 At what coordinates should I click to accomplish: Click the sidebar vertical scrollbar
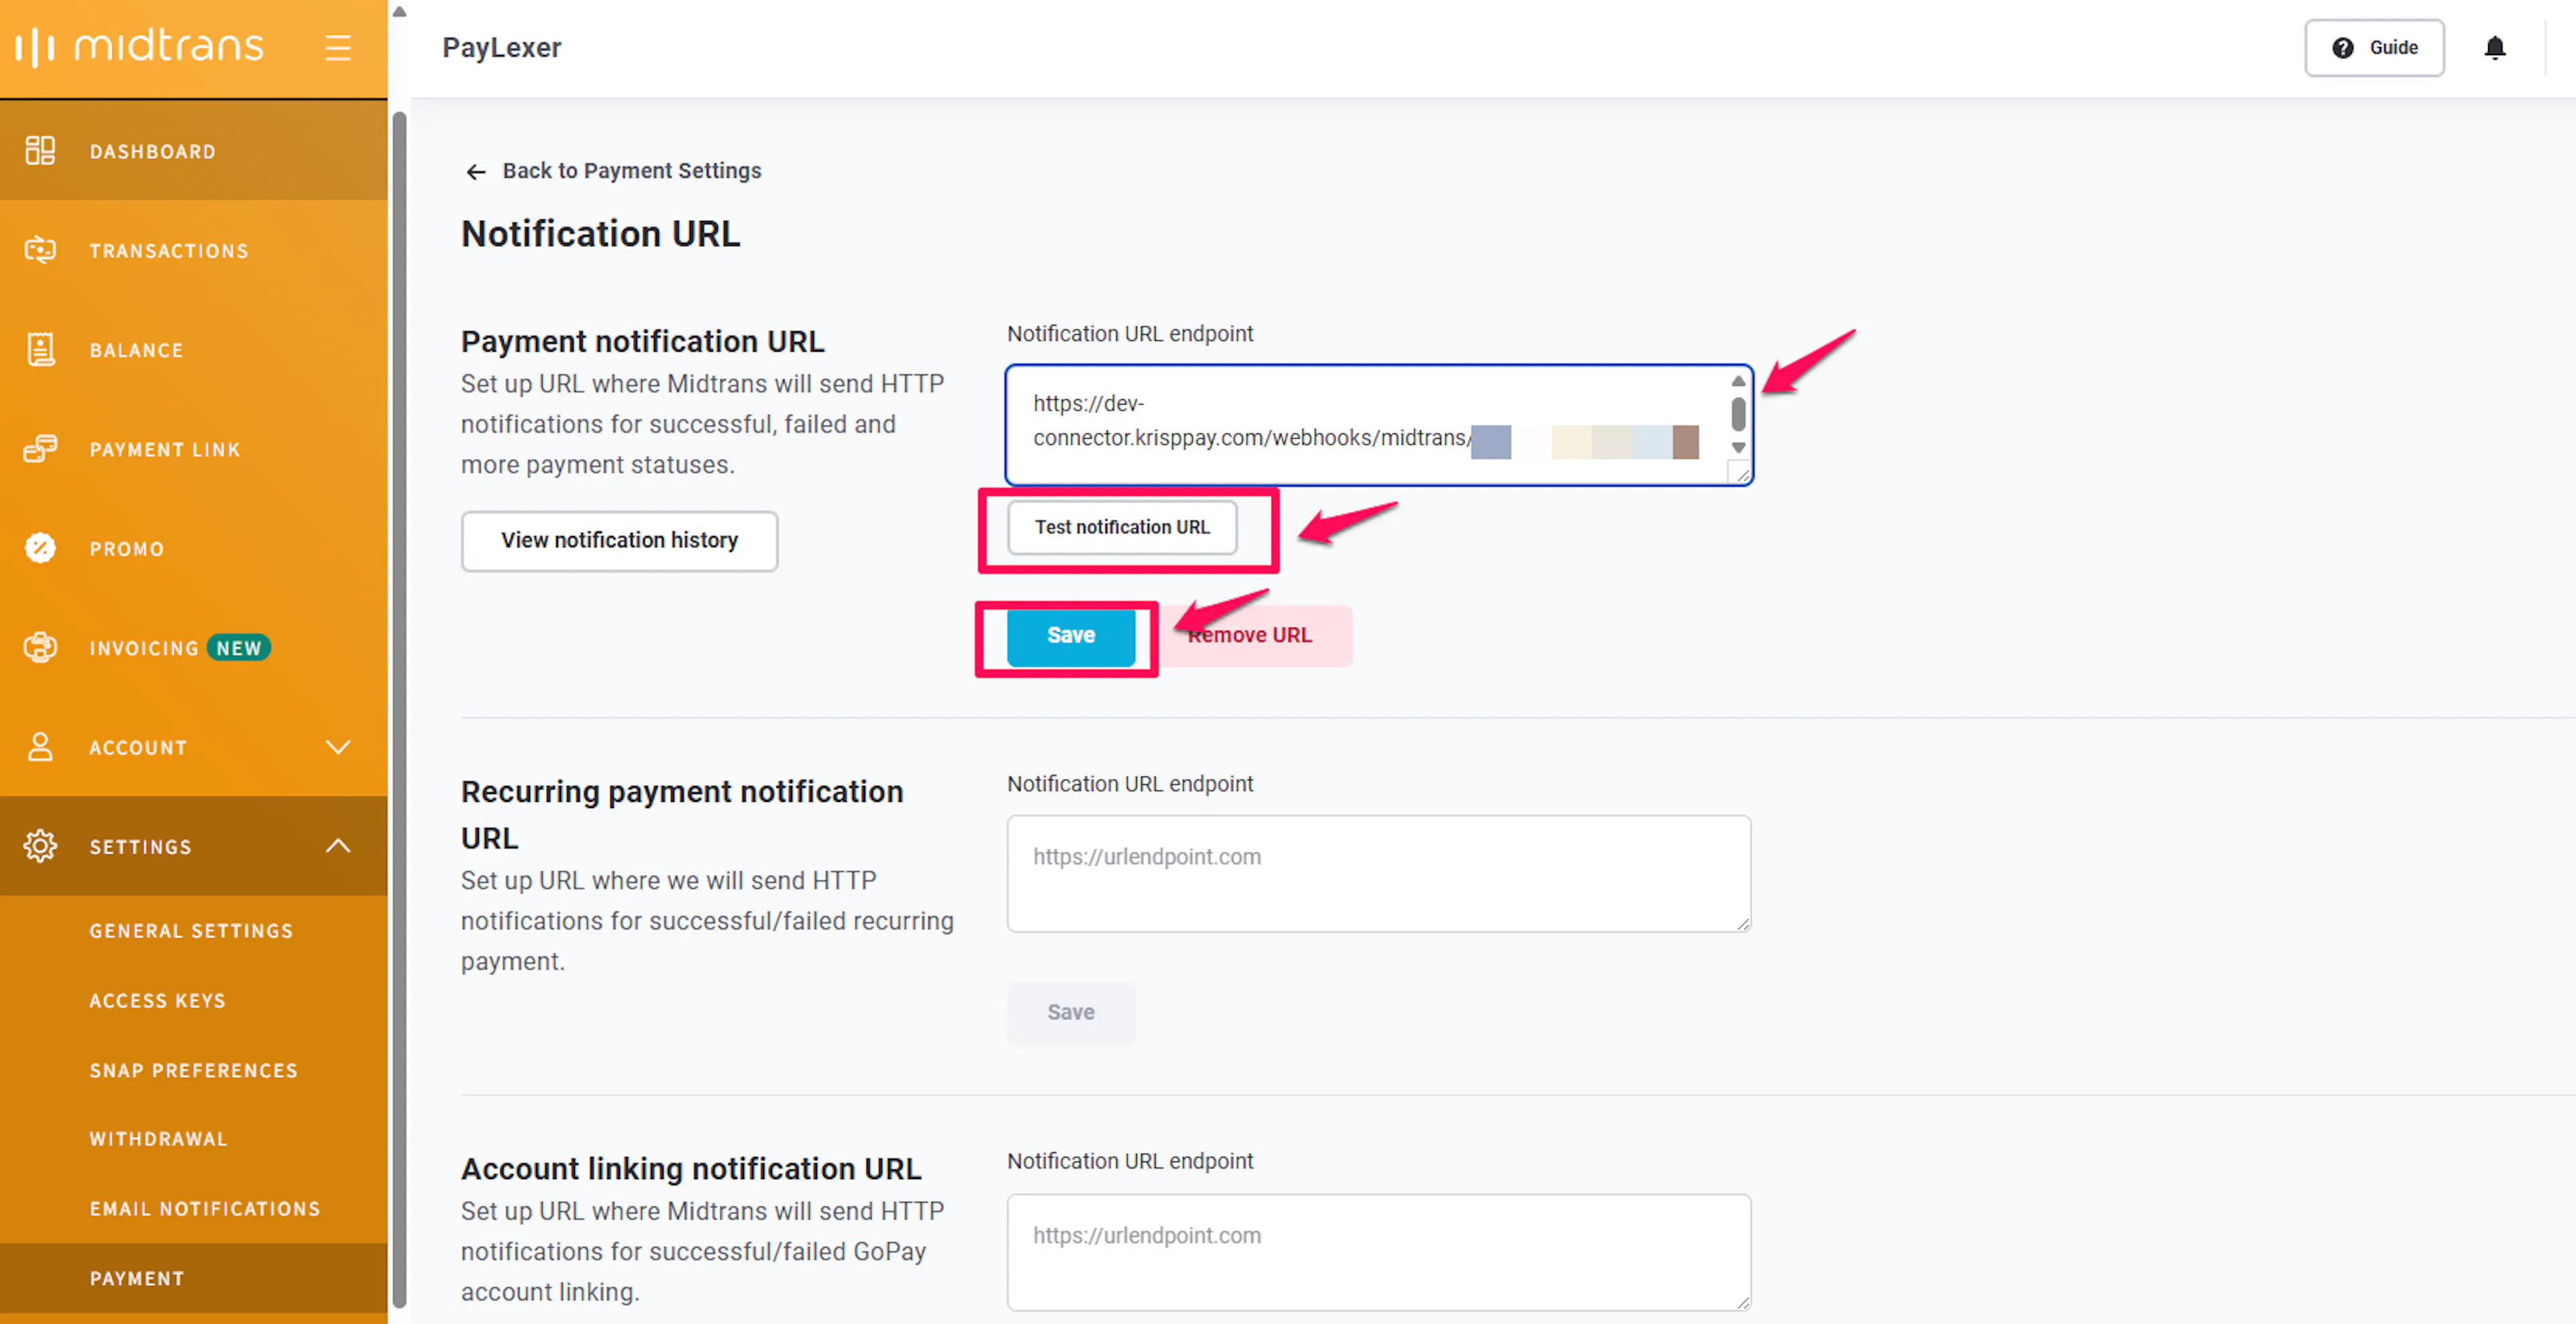click(x=399, y=710)
